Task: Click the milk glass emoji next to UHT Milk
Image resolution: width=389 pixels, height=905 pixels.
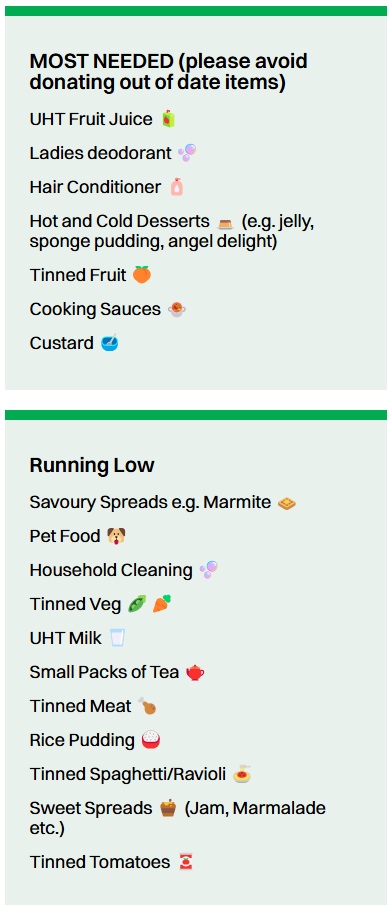Action: [x=117, y=638]
